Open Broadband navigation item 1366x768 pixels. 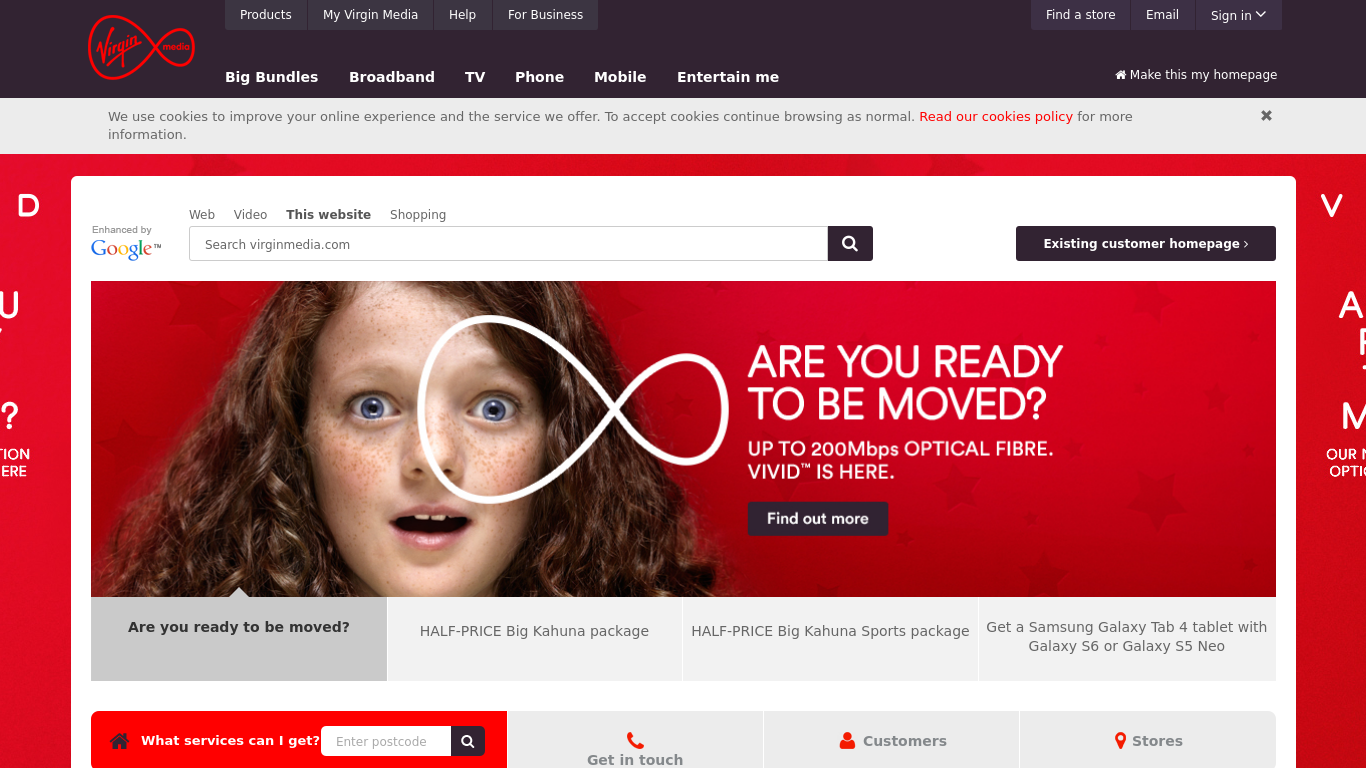click(392, 77)
